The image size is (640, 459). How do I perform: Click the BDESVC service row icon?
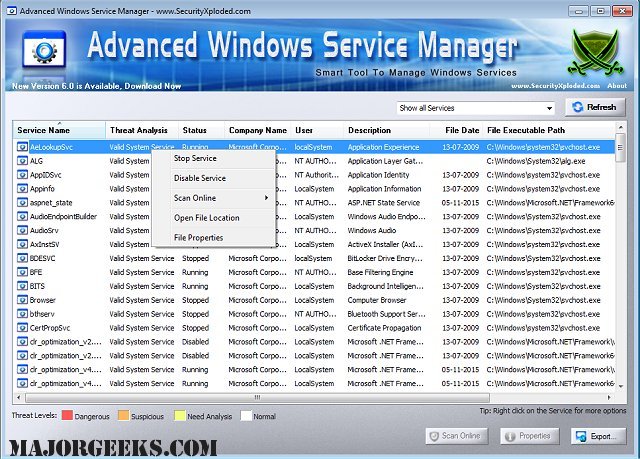click(x=22, y=258)
